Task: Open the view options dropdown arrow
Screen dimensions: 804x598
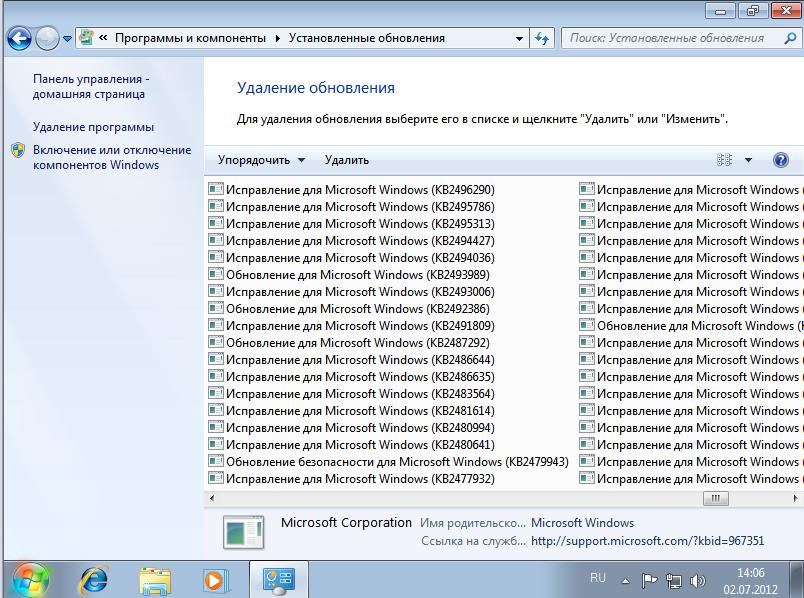Action: tap(749, 160)
